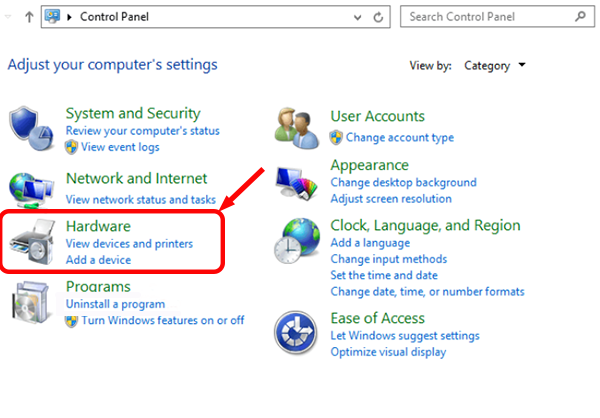Click the Search Control Panel field

(x=490, y=17)
